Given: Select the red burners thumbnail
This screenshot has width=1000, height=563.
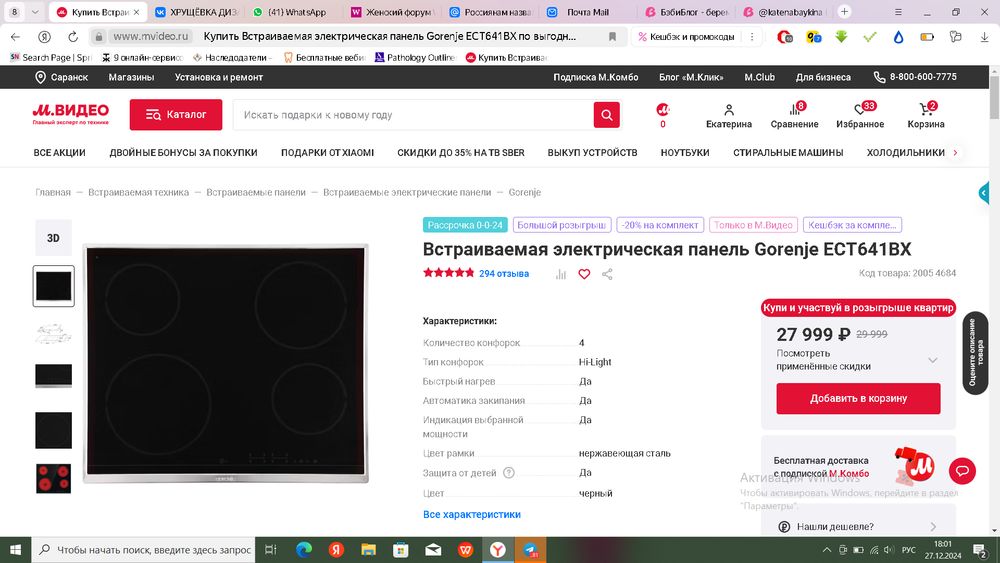Looking at the screenshot, I should click(x=54, y=478).
